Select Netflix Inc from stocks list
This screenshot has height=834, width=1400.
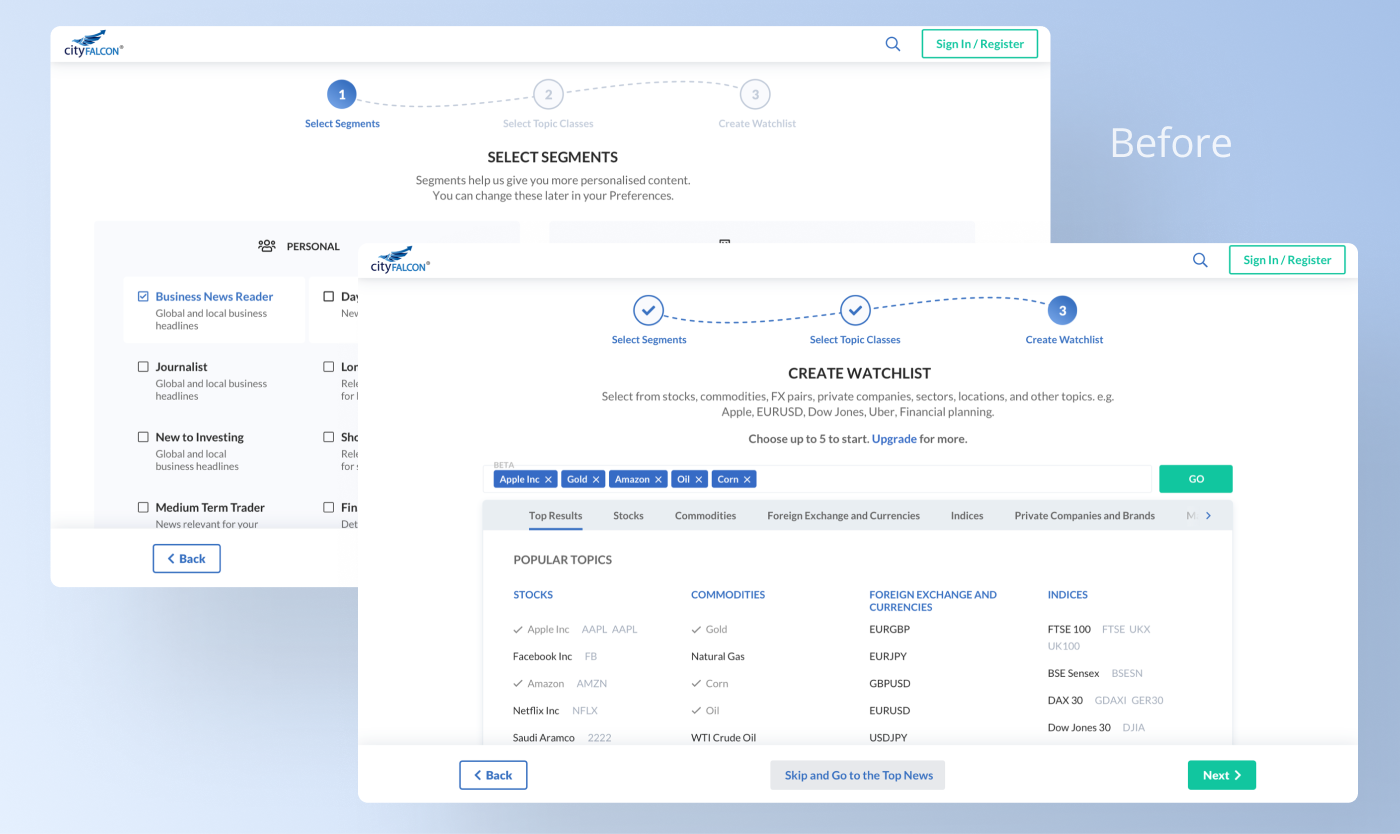tap(536, 710)
